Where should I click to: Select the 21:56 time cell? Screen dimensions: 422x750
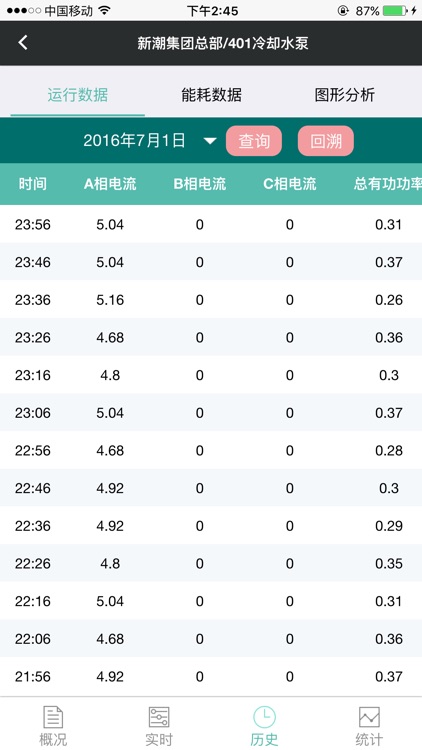pyautogui.click(x=33, y=677)
